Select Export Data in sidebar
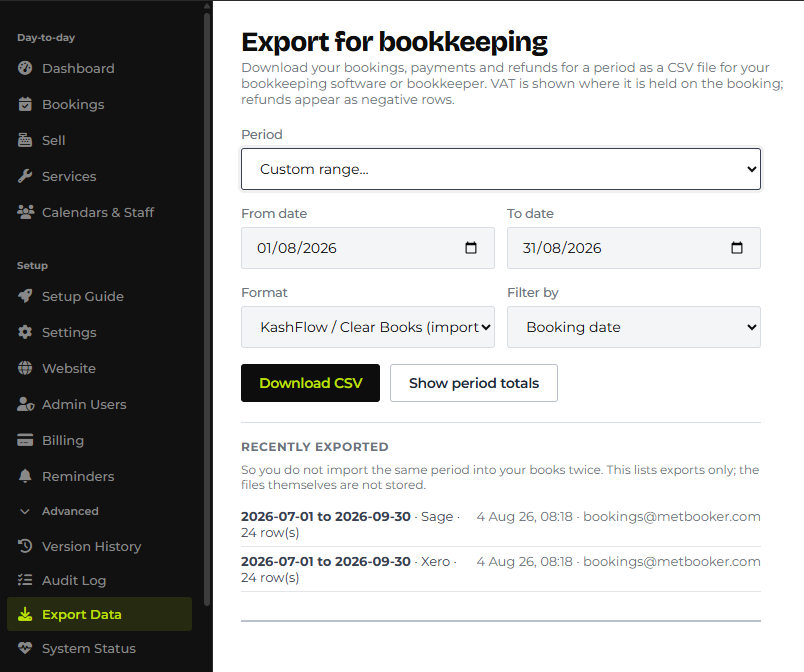Viewport: 804px width, 672px height. [x=99, y=614]
